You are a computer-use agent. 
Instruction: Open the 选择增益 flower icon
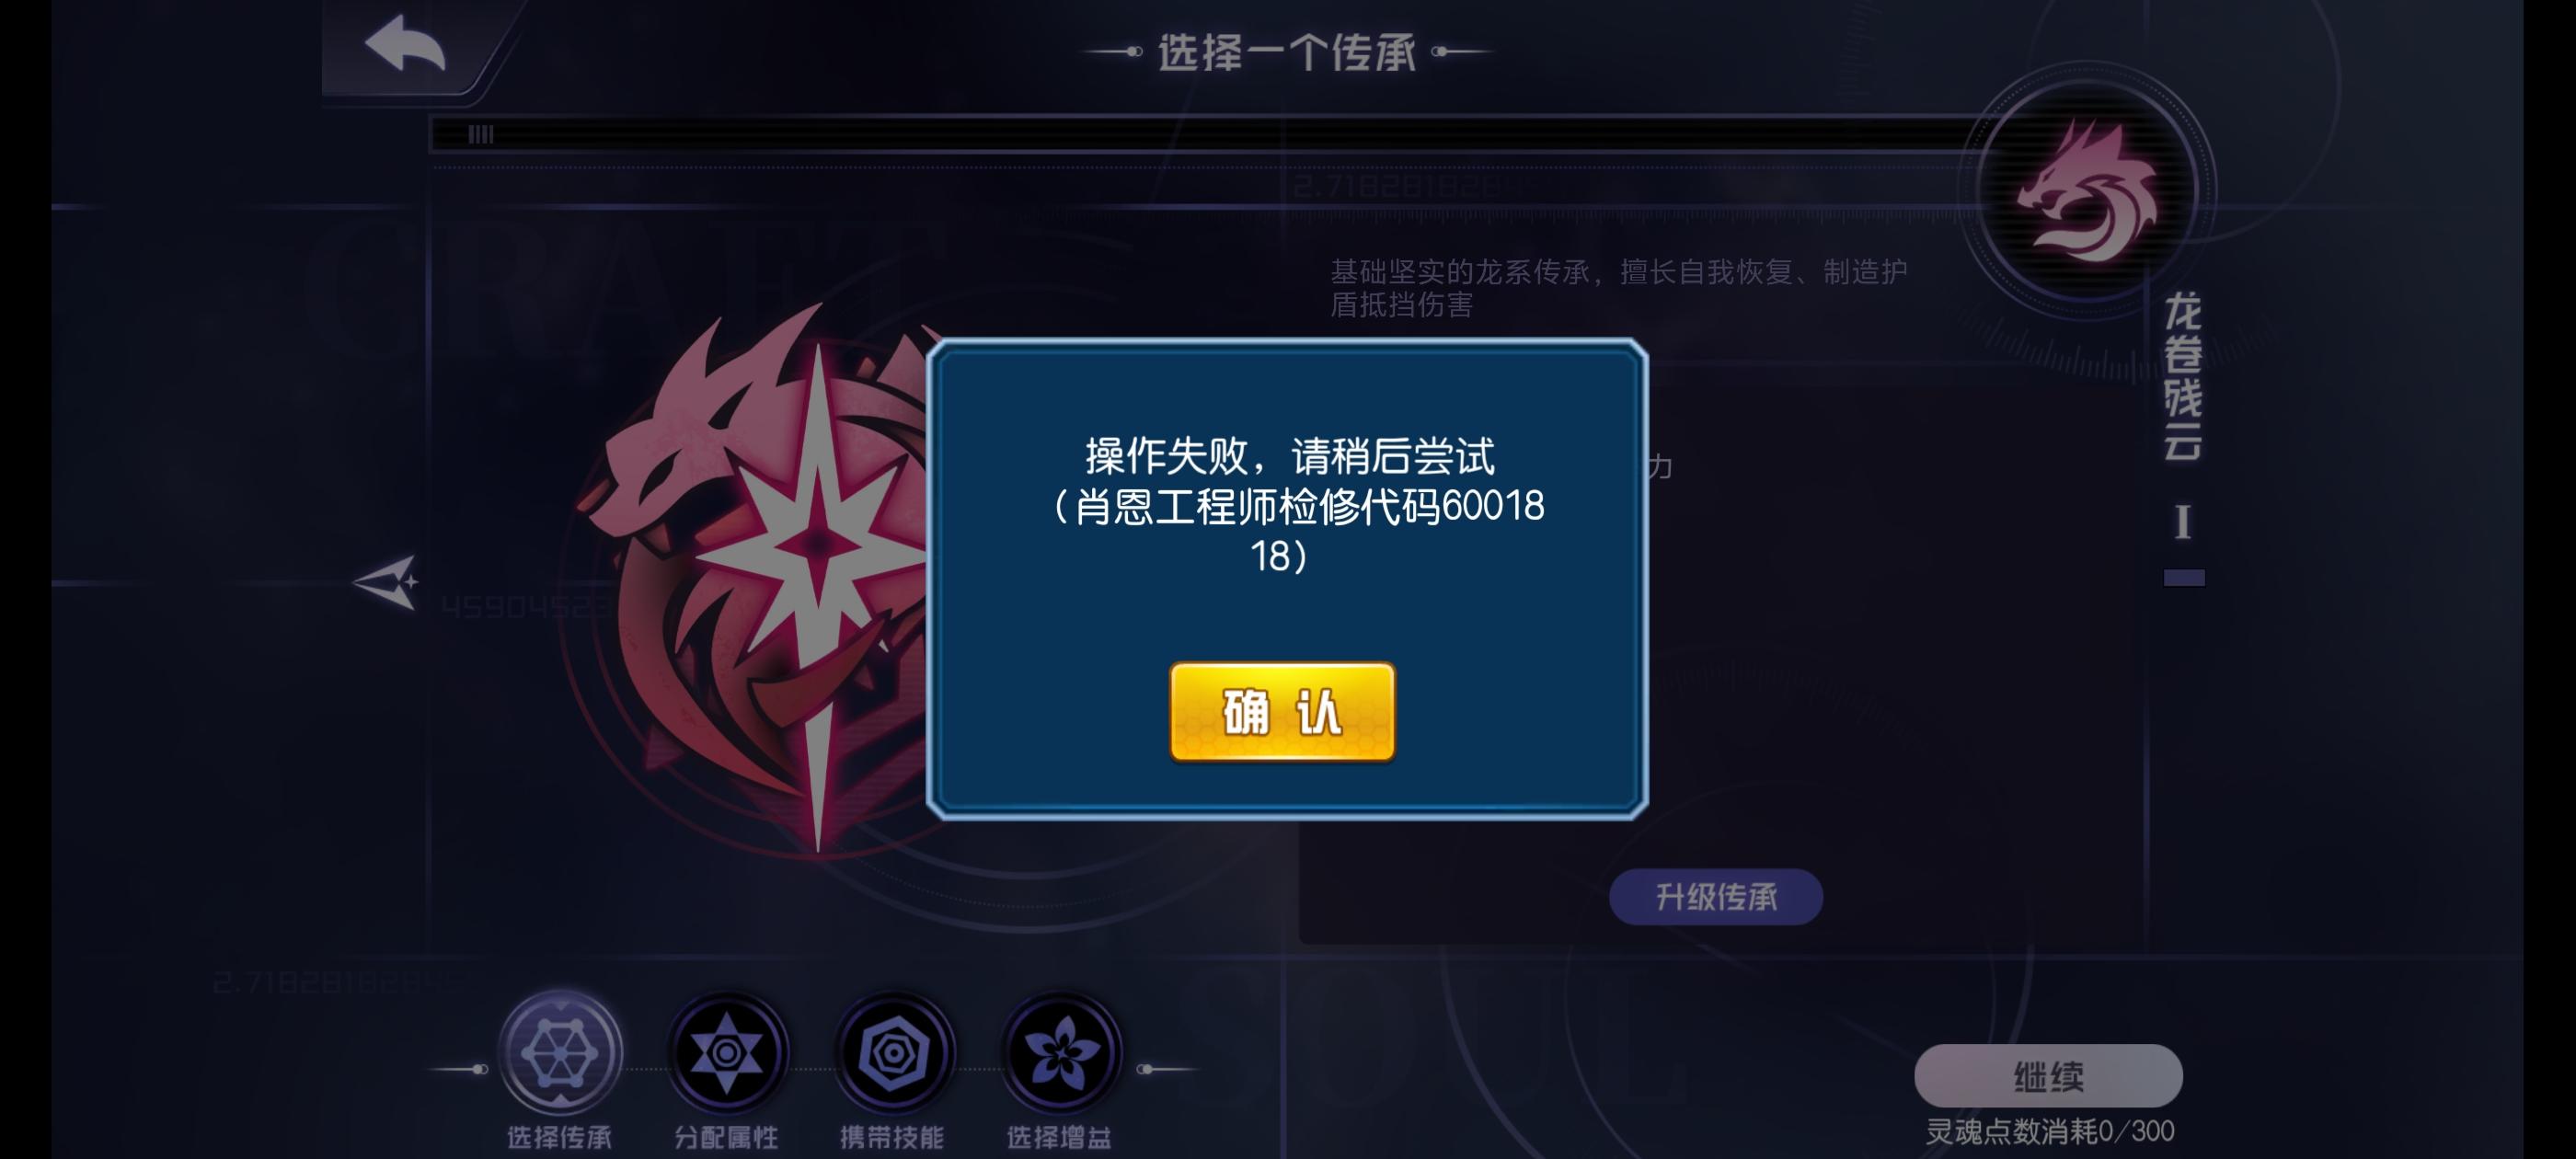point(1060,1052)
